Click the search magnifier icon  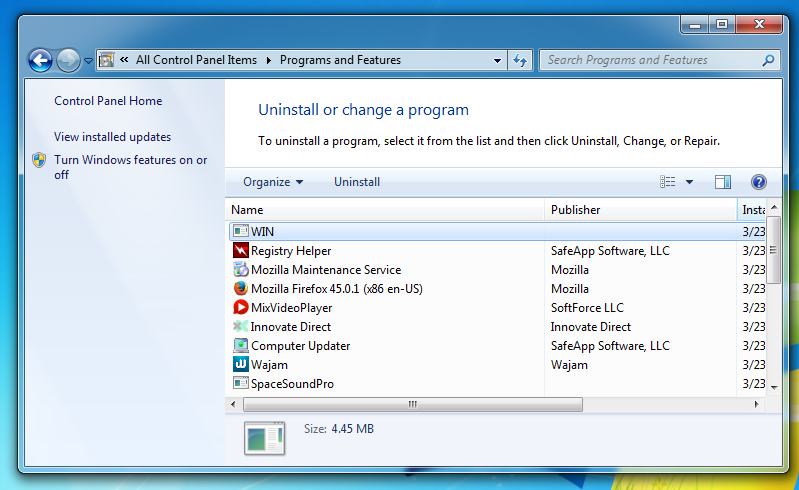pyautogui.click(x=768, y=60)
